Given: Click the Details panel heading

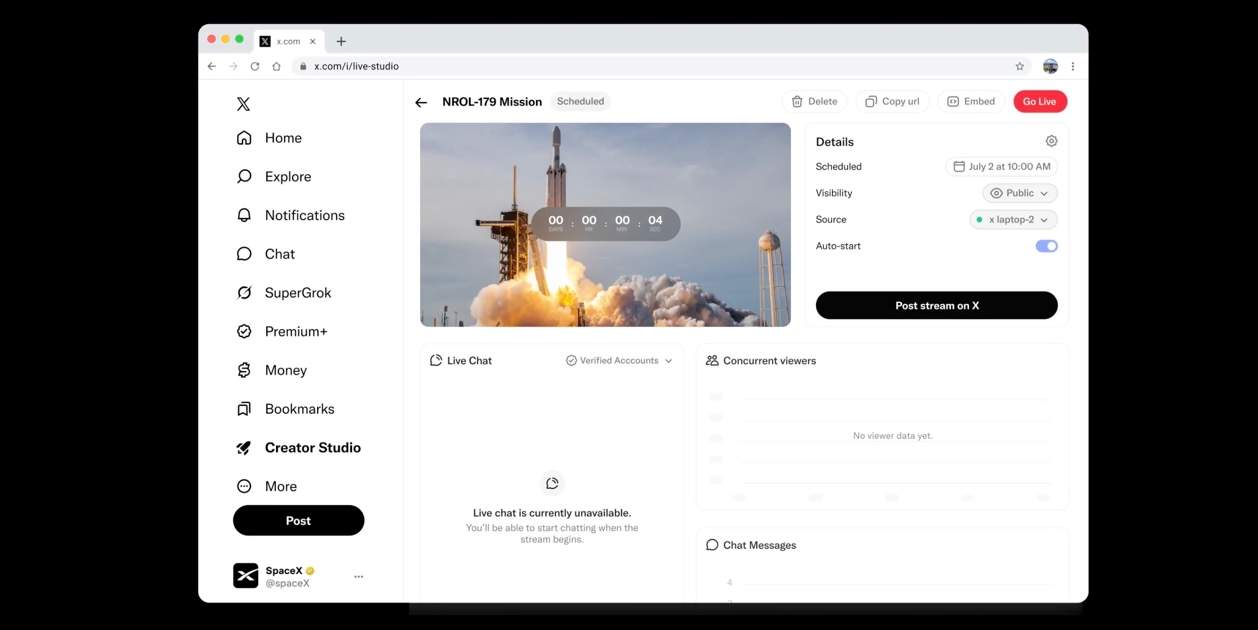Looking at the screenshot, I should [x=835, y=142].
